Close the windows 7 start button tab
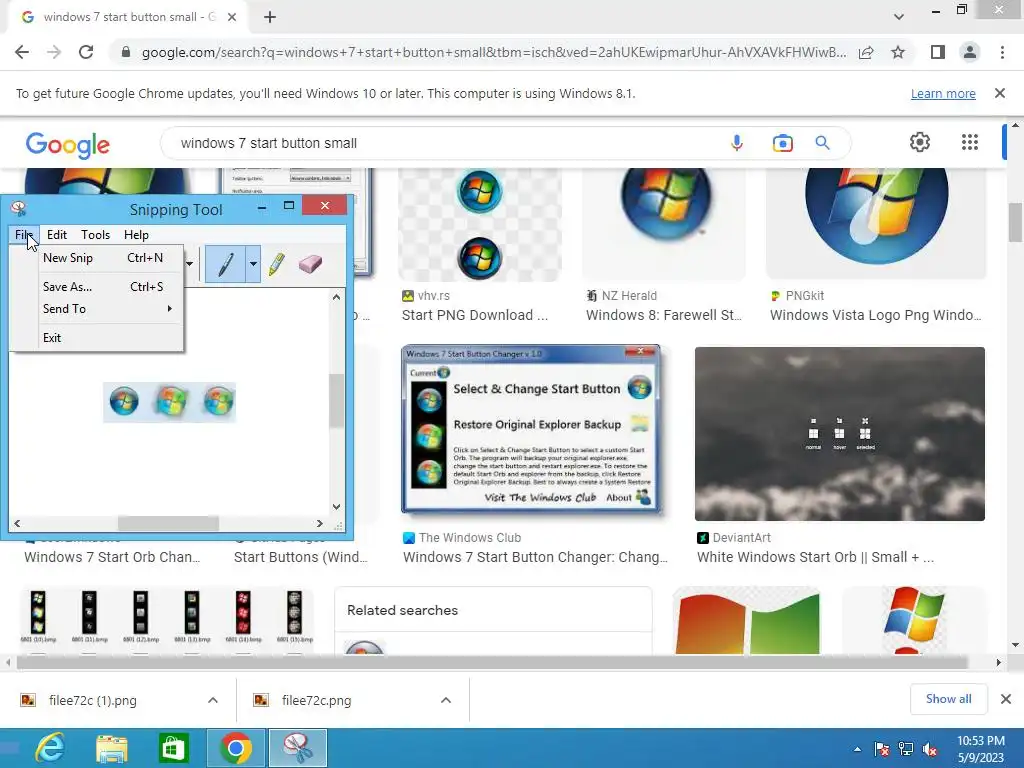The width and height of the screenshot is (1024, 768). 232,17
